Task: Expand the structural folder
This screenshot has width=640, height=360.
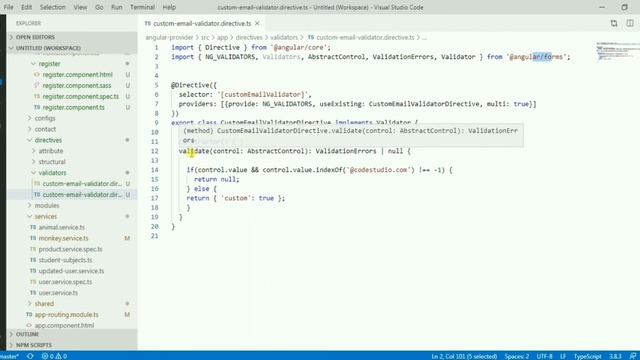Action: (x=52, y=162)
